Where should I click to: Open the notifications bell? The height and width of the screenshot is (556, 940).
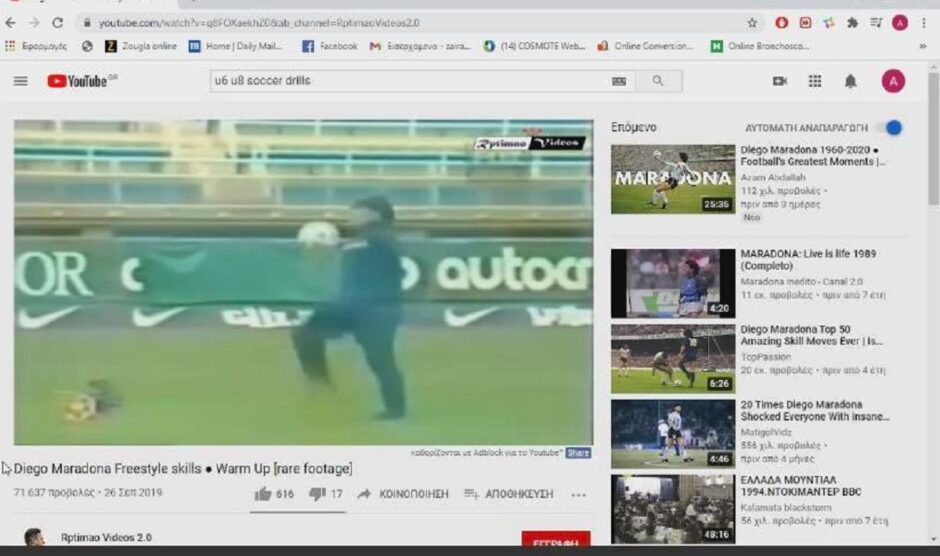(850, 81)
